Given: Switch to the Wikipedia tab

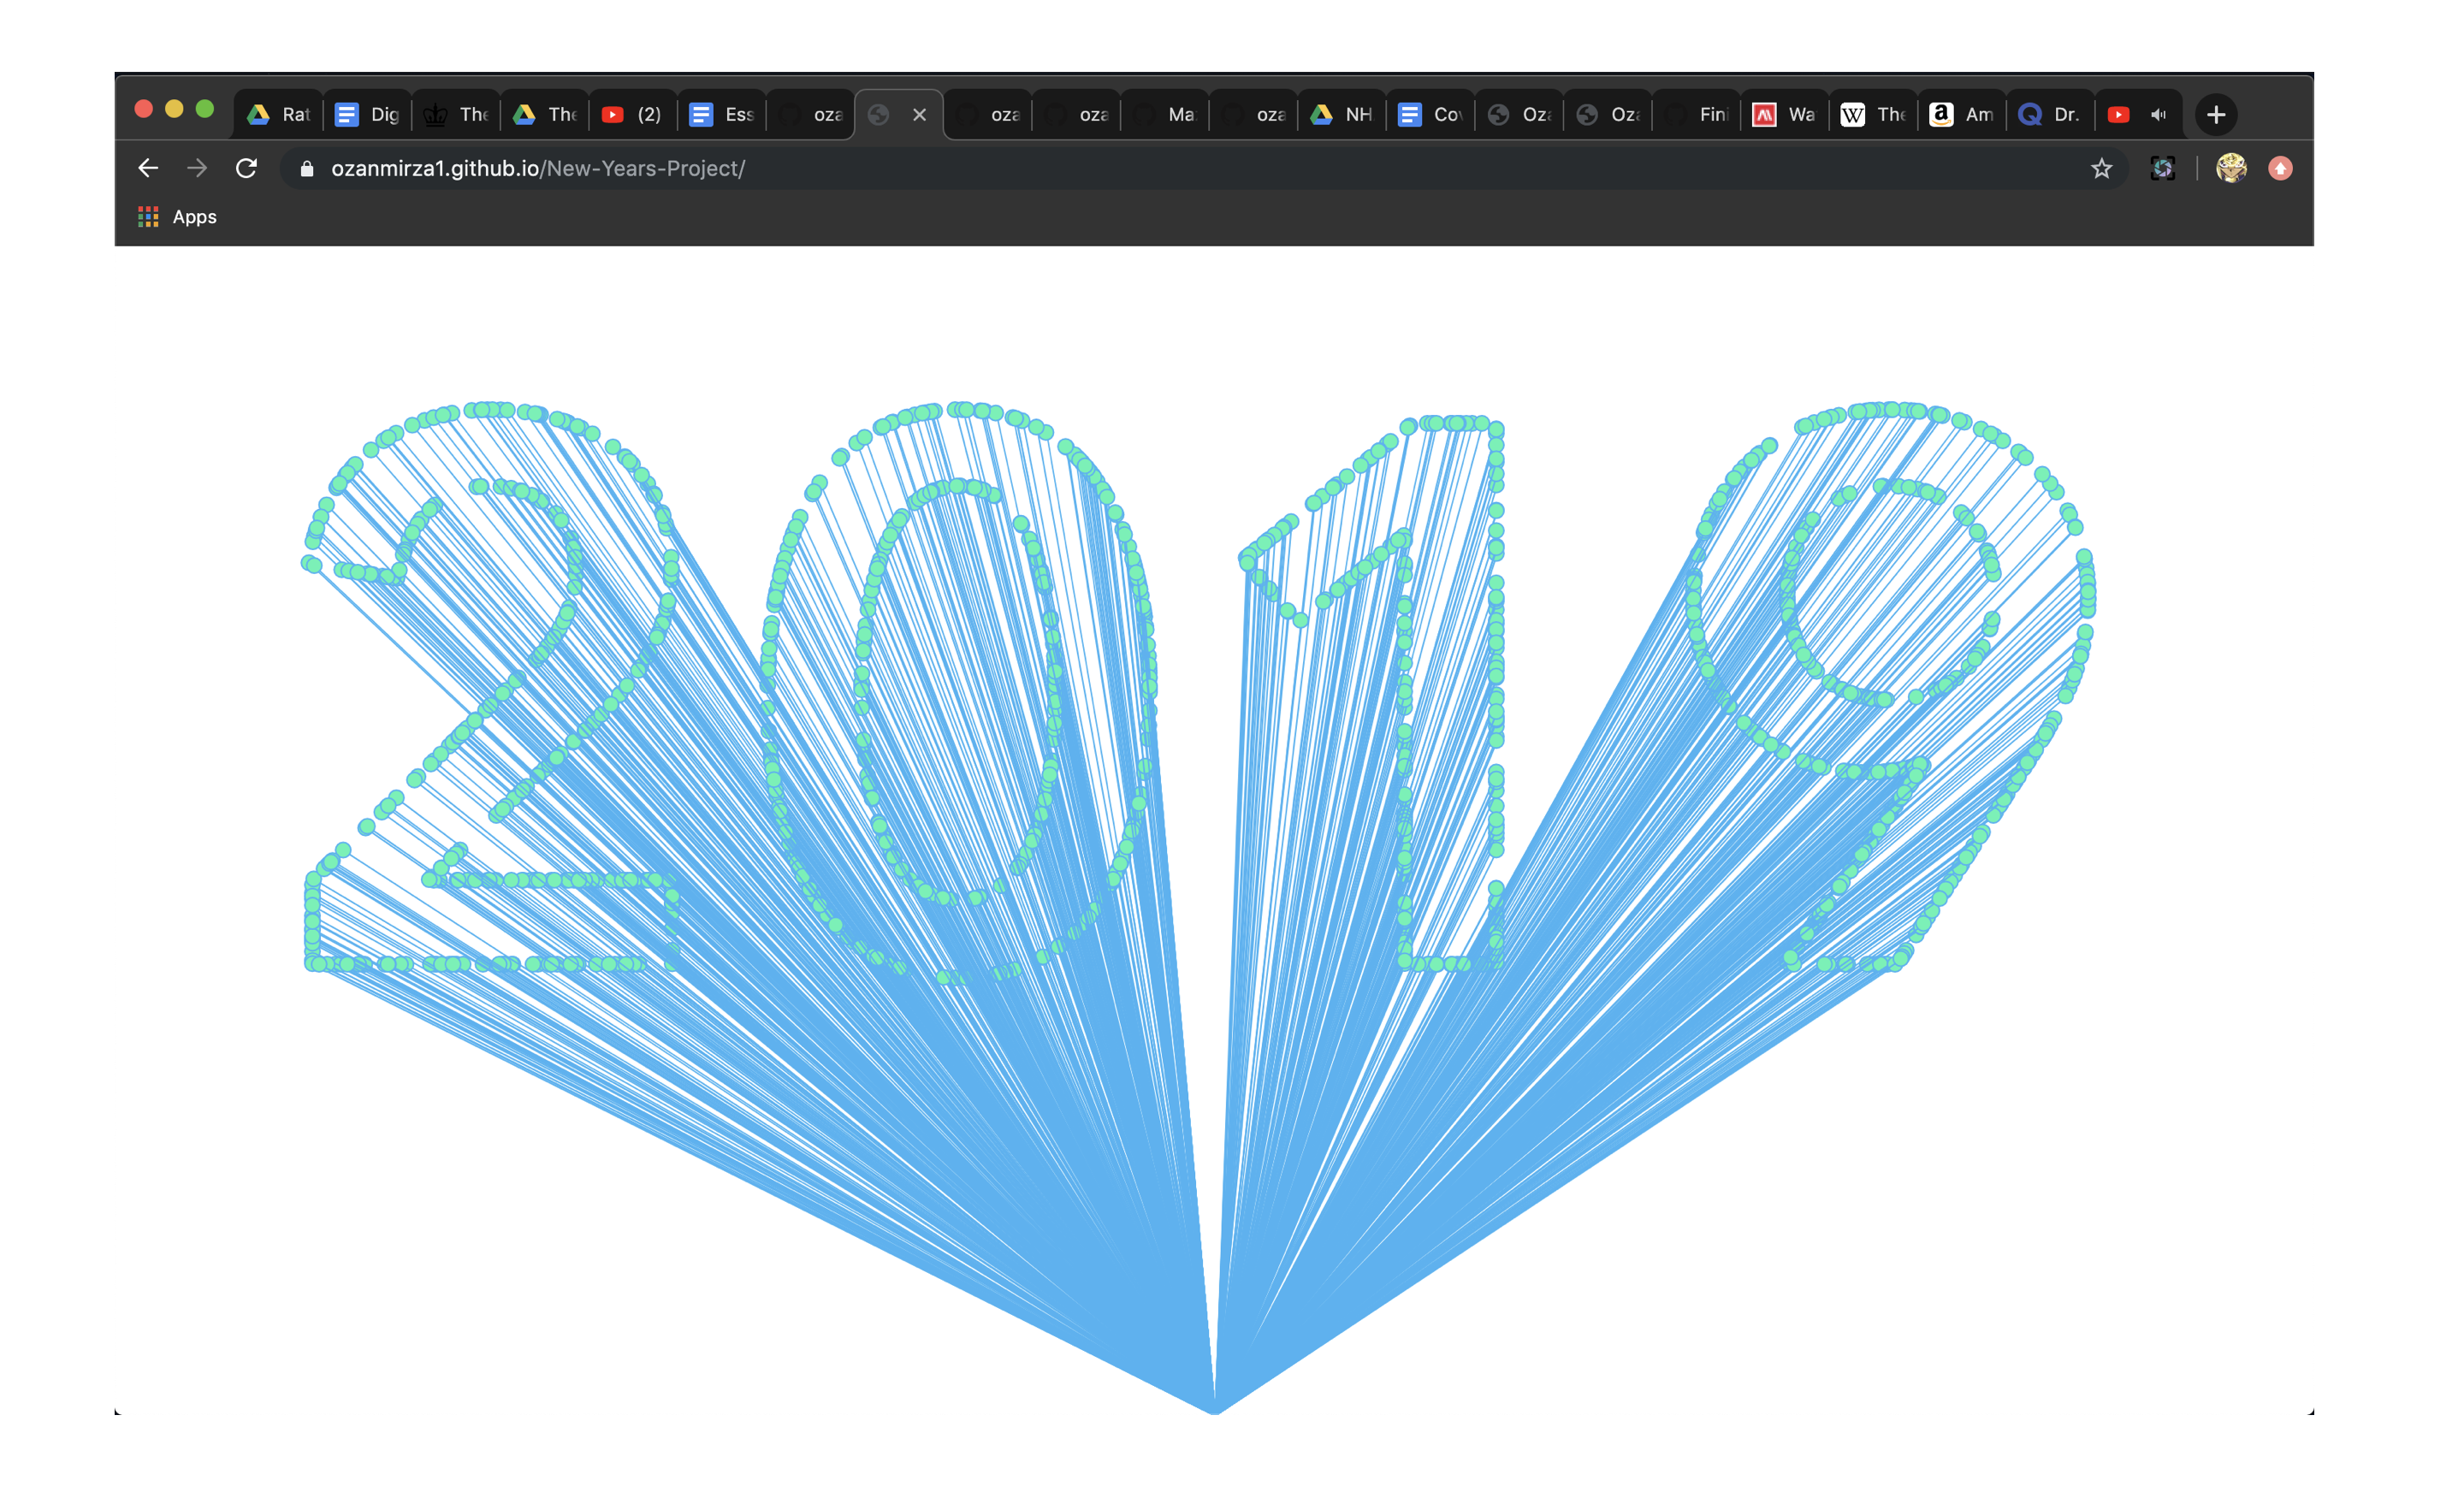Looking at the screenshot, I should pos(1872,115).
